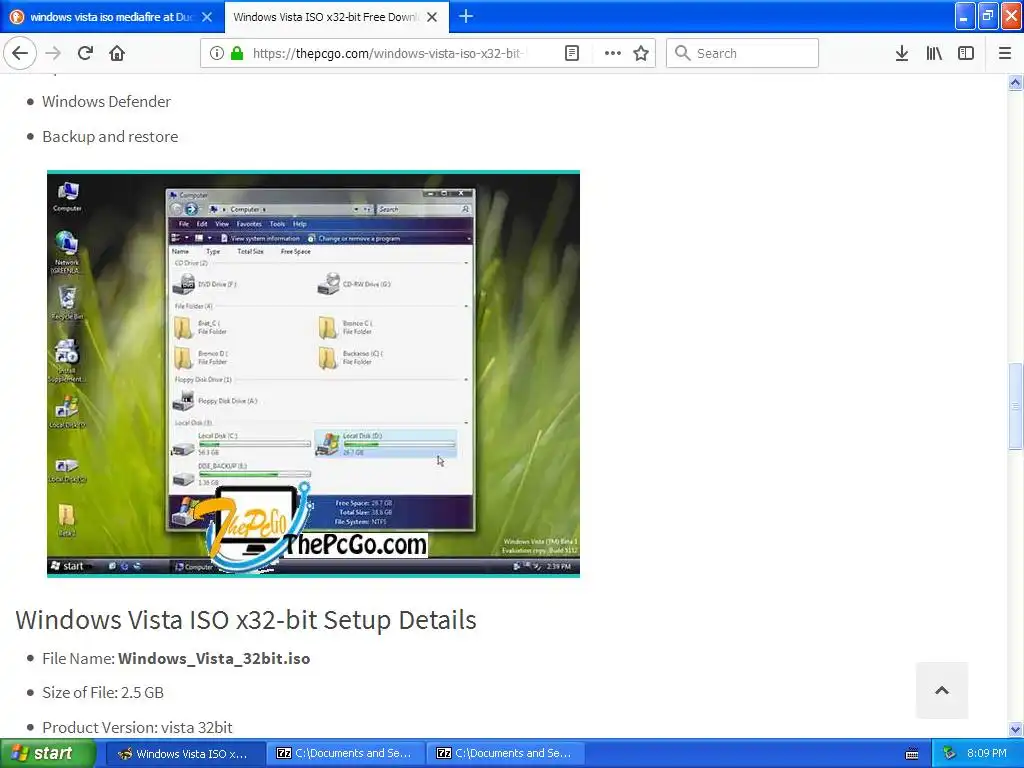The width and height of the screenshot is (1024, 768).
Task: Click the Firefox tab favicon on mediafire tab
Action: click(17, 17)
